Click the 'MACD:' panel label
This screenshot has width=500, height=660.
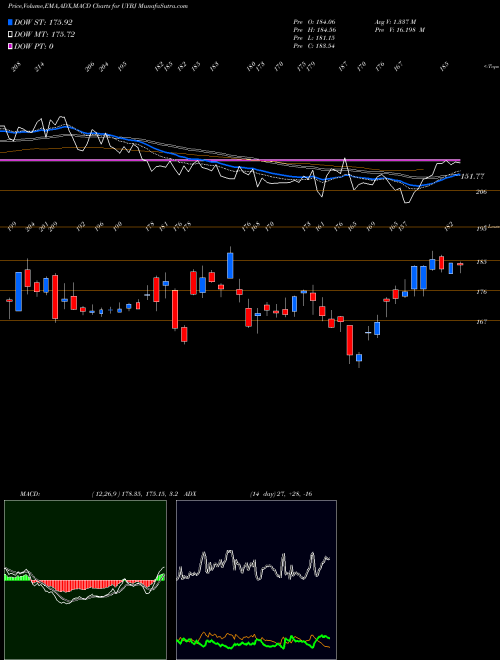point(29,493)
